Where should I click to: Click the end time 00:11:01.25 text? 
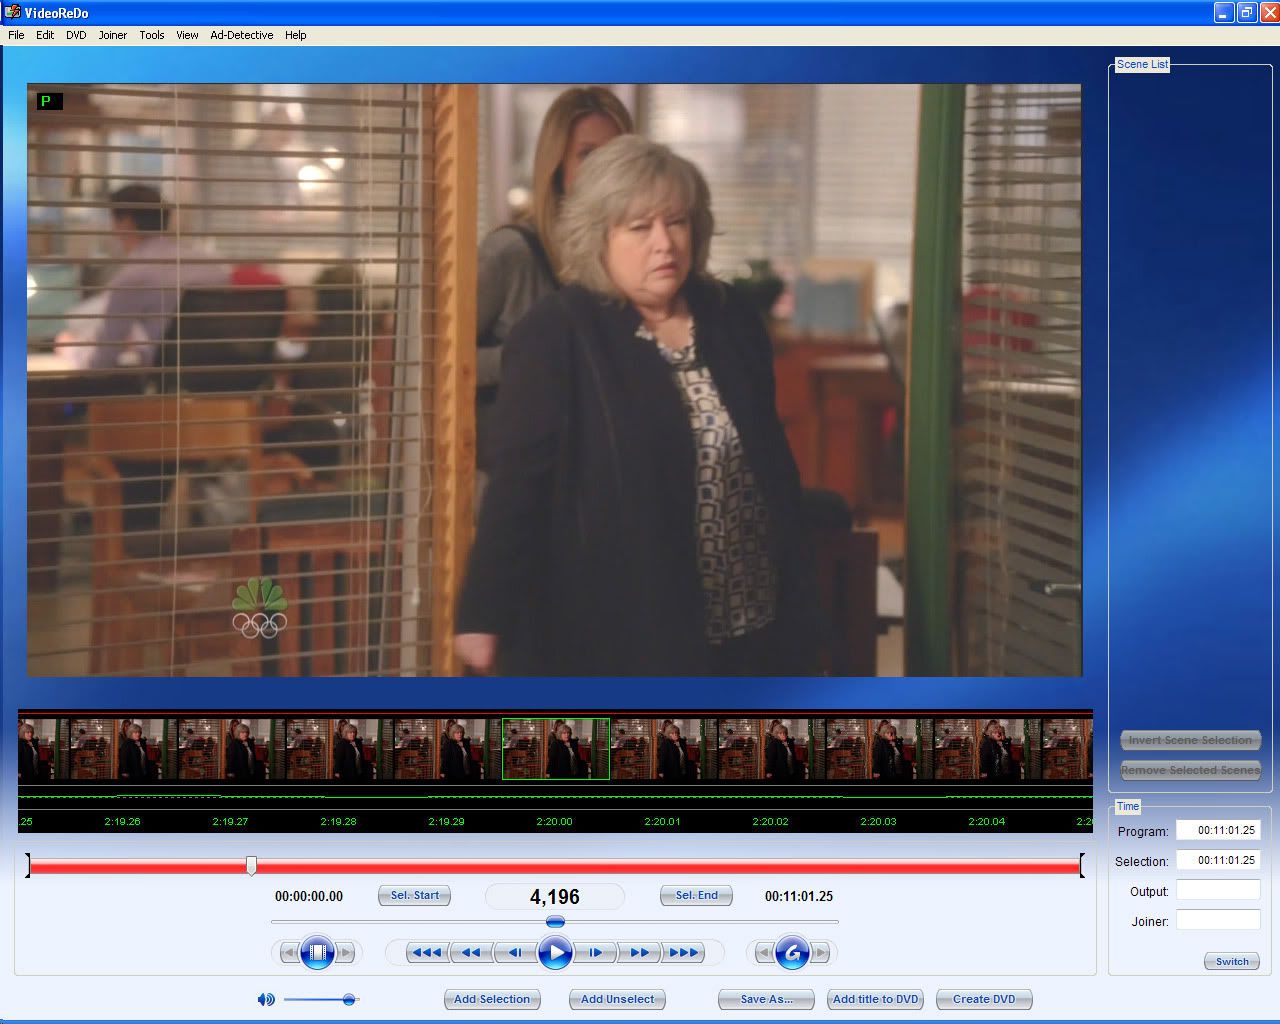click(x=799, y=897)
